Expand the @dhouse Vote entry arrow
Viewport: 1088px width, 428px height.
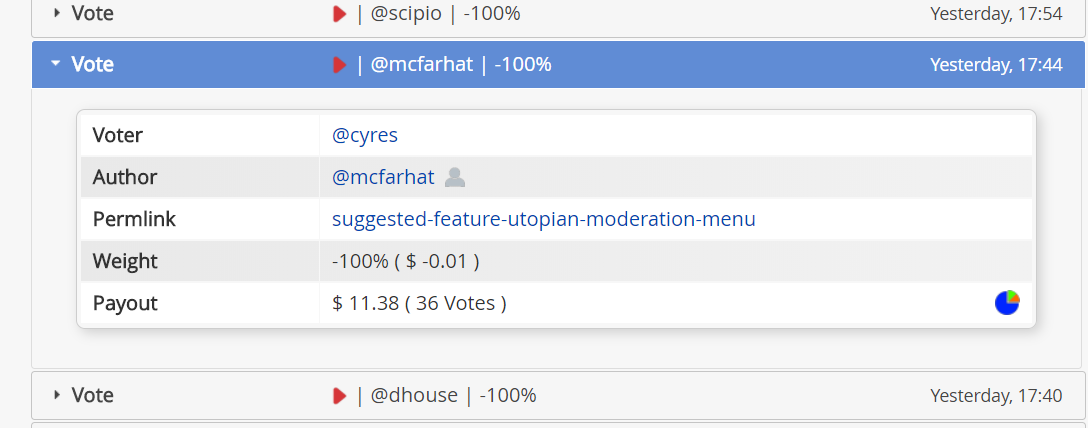click(x=57, y=395)
